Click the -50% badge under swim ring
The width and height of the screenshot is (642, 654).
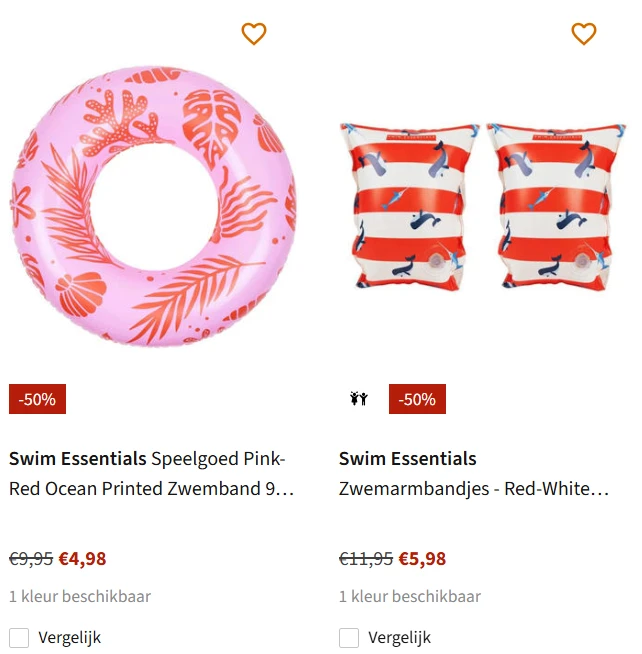point(37,399)
